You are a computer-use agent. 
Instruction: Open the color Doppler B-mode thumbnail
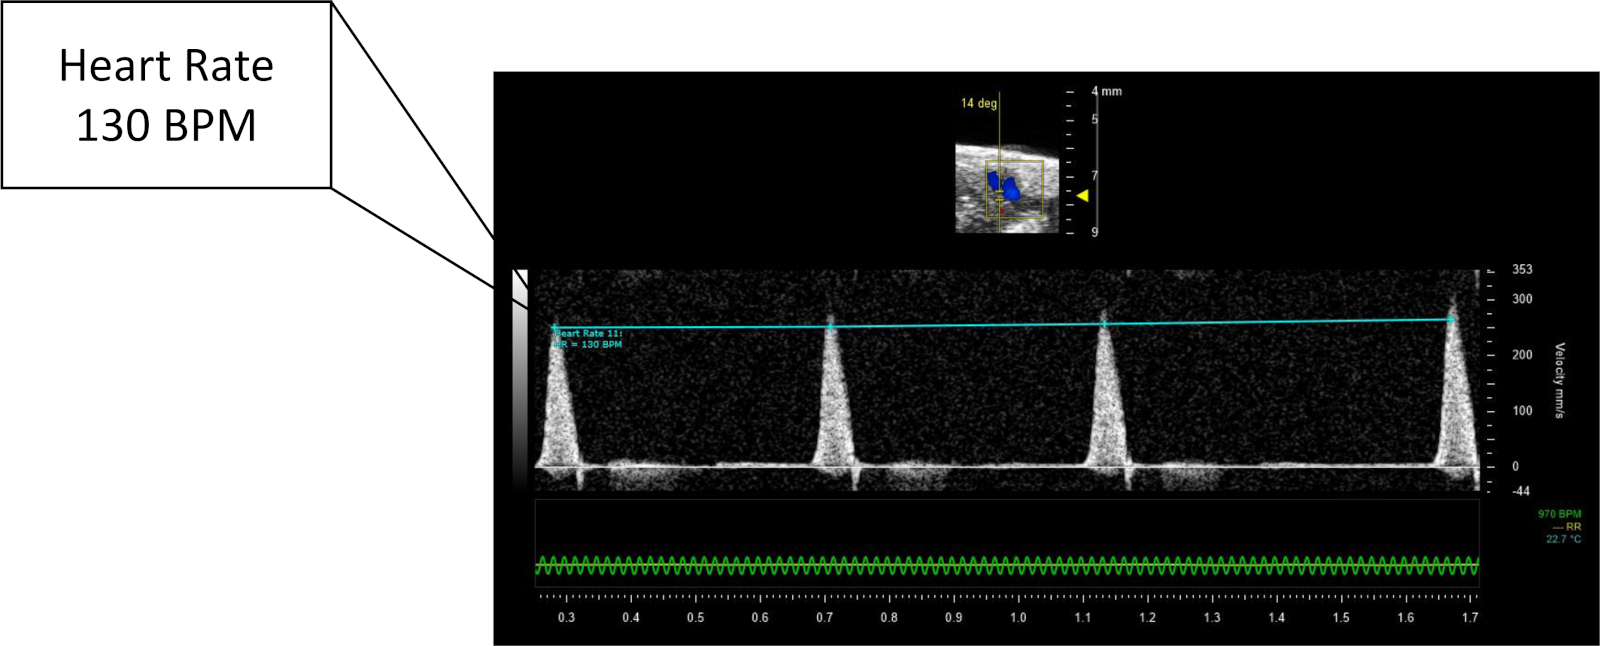point(1006,188)
